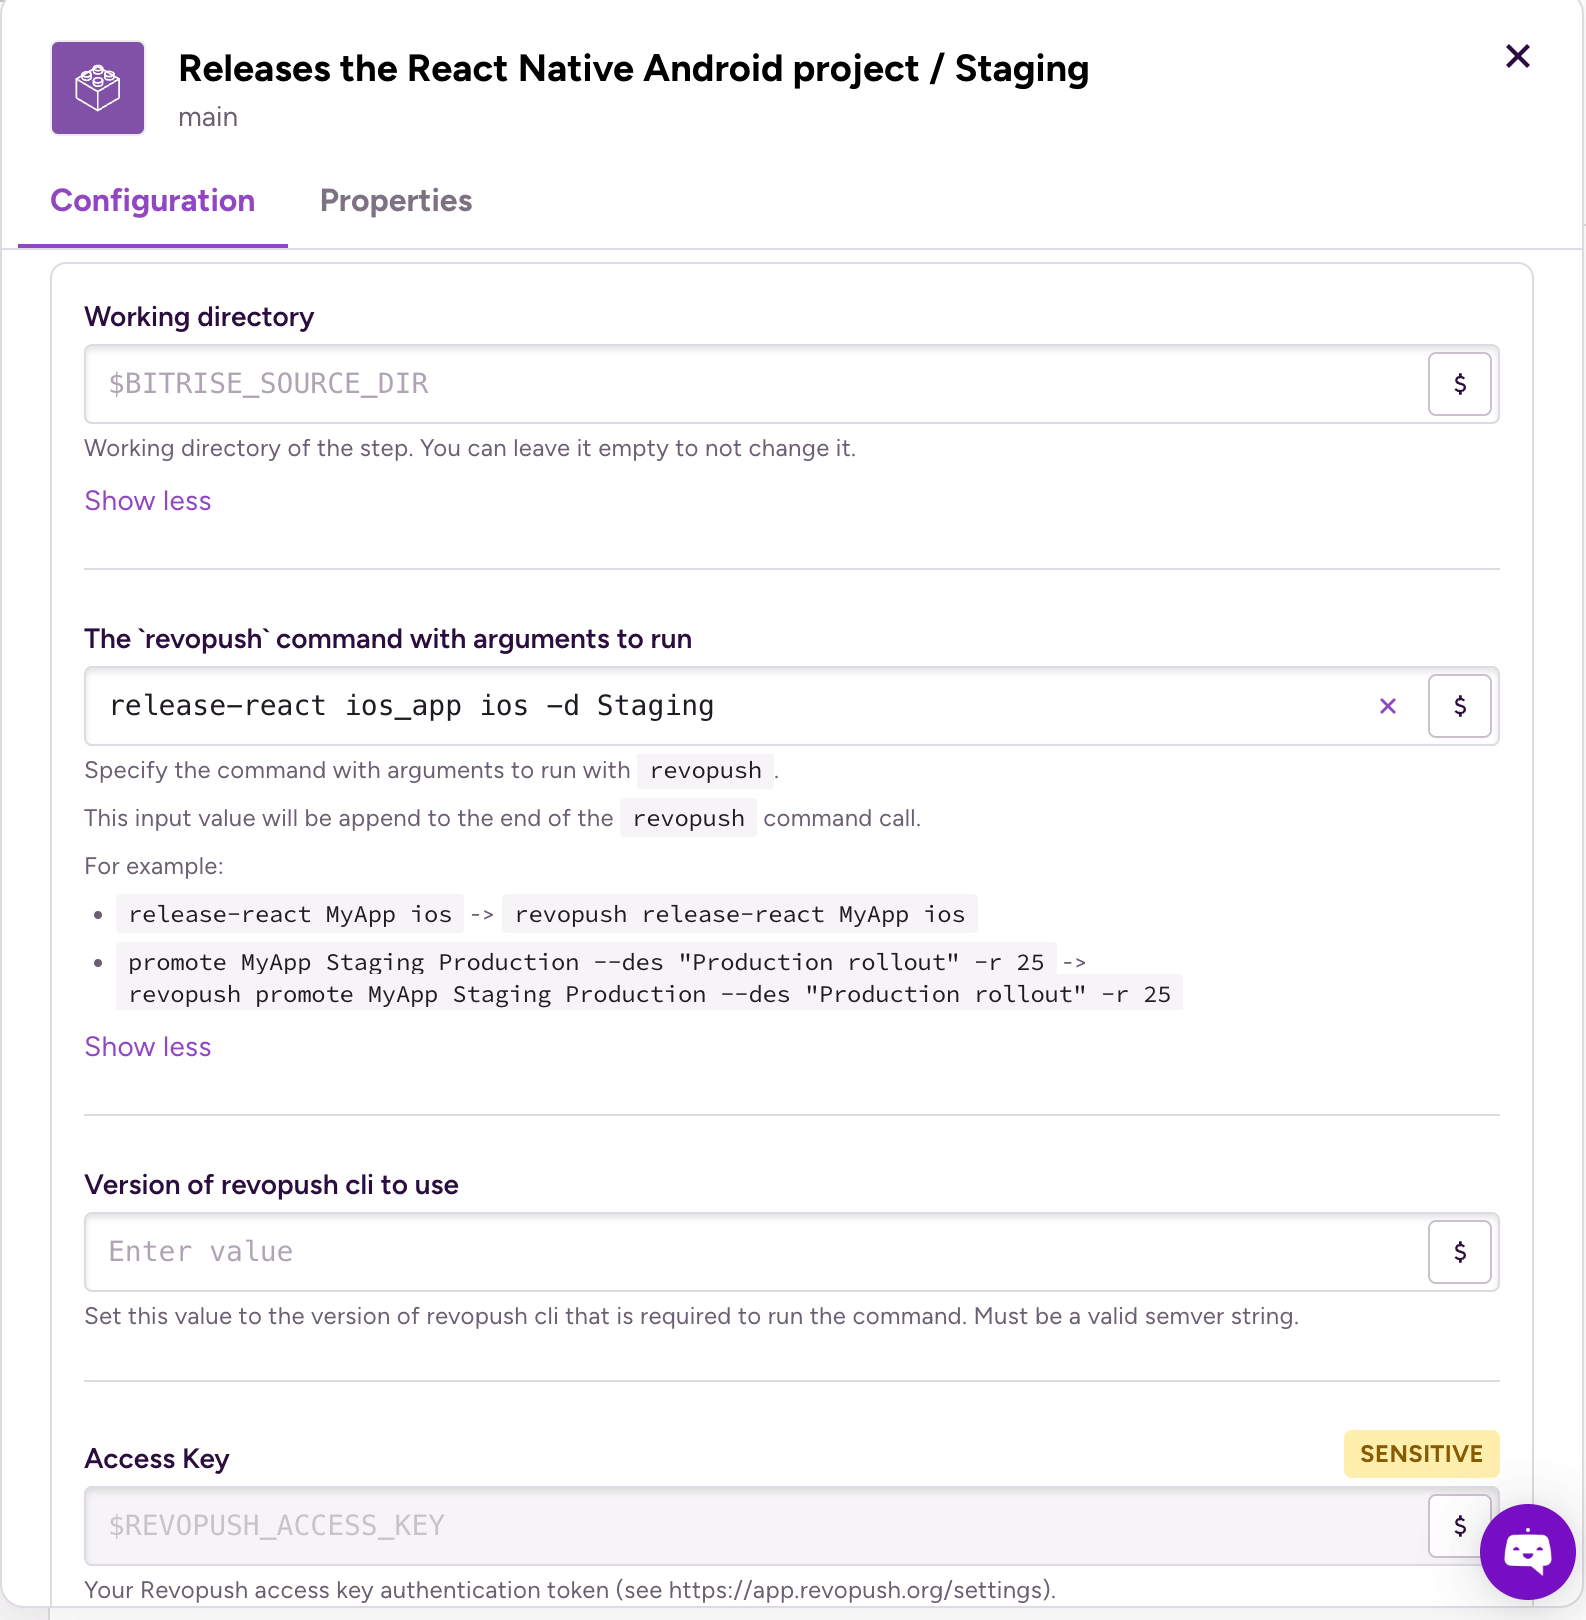
Task: Insert variable into Working directory field
Action: click(1459, 384)
